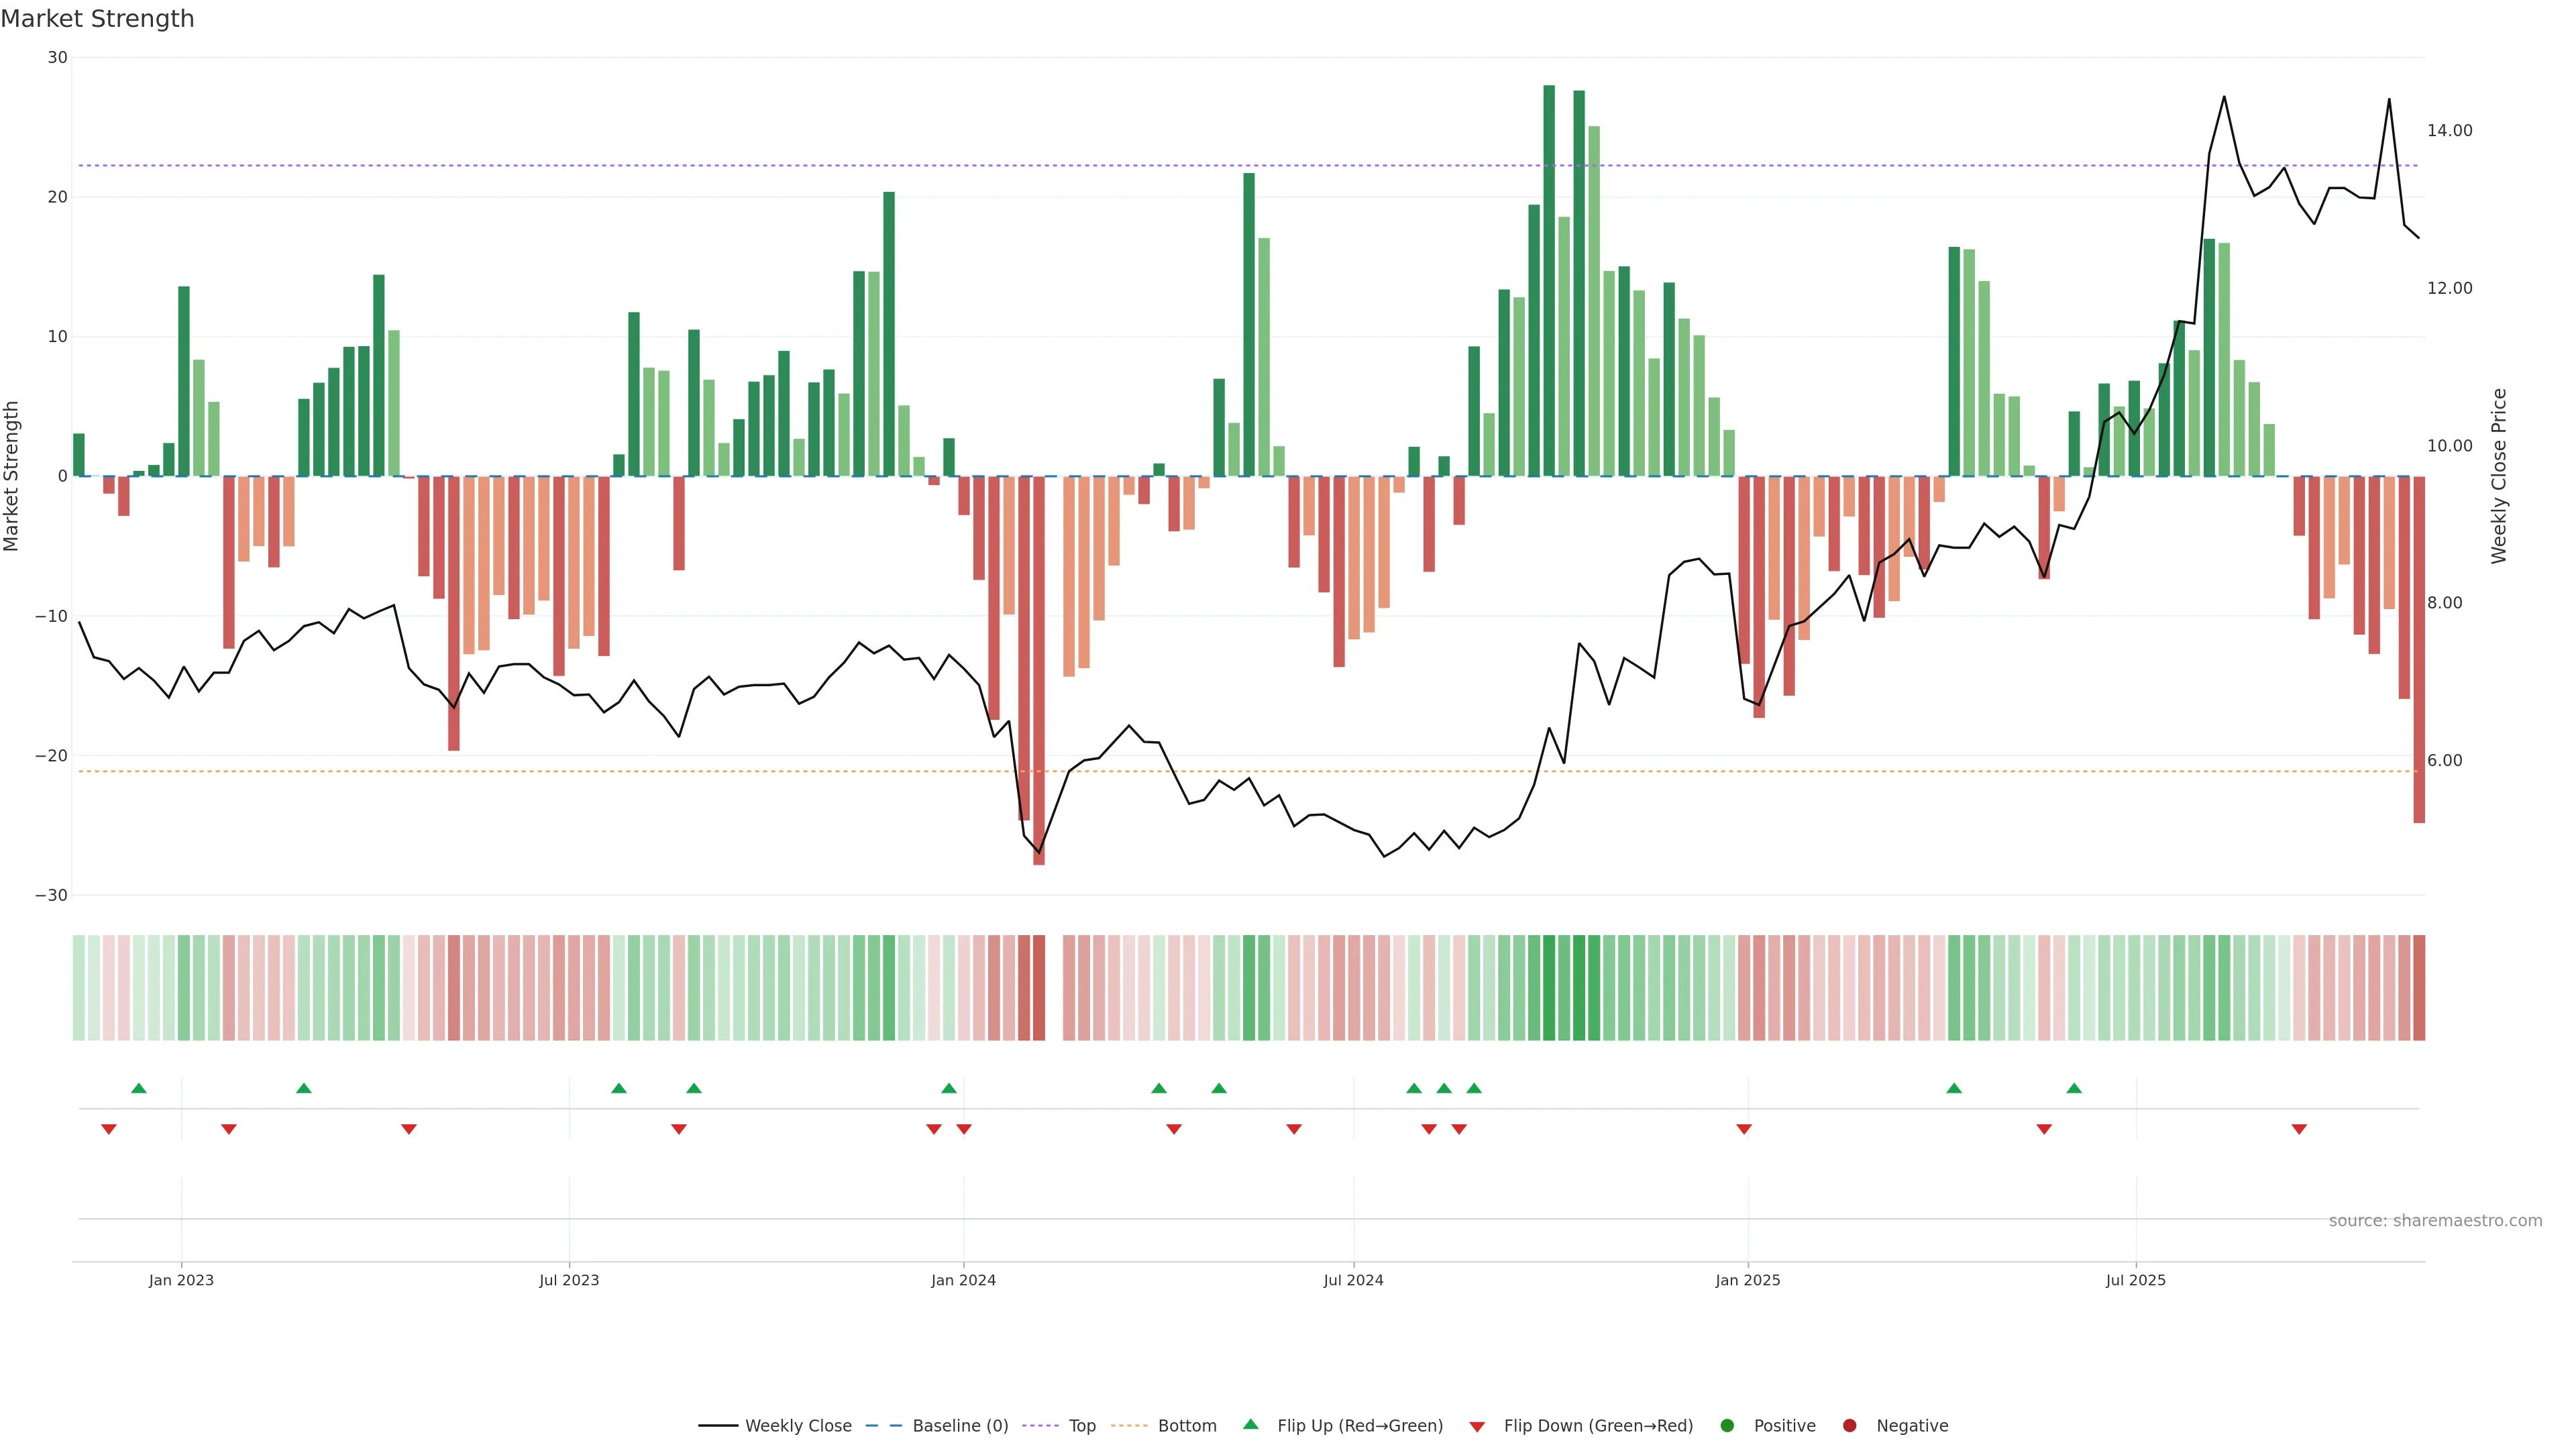This screenshot has width=2576, height=1449.
Task: Click flip-down marker at Jan 2025
Action: click(1744, 1129)
